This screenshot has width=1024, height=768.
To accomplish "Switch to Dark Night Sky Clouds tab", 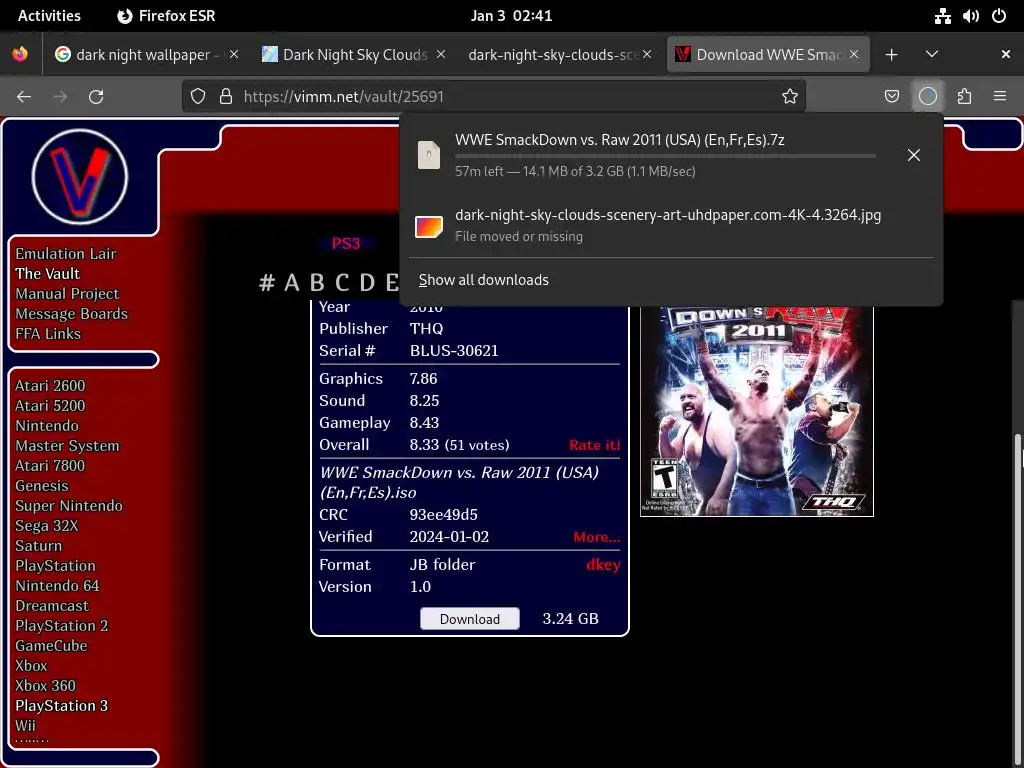I will pos(353,55).
